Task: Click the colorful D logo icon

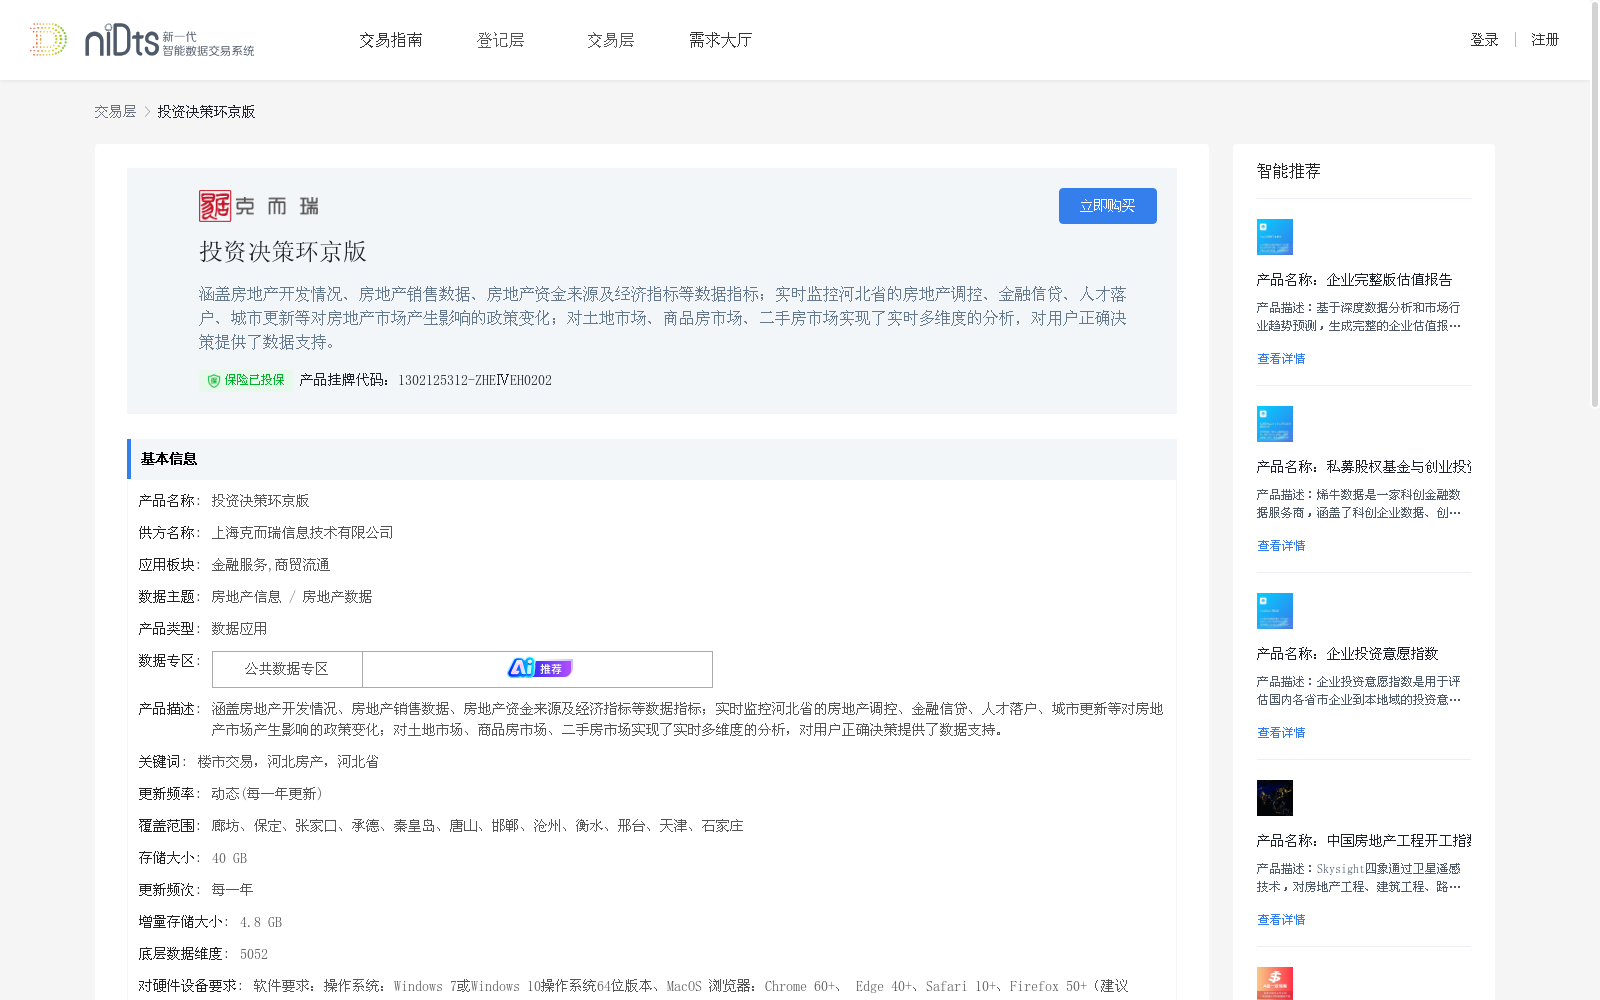Action: pos(48,40)
